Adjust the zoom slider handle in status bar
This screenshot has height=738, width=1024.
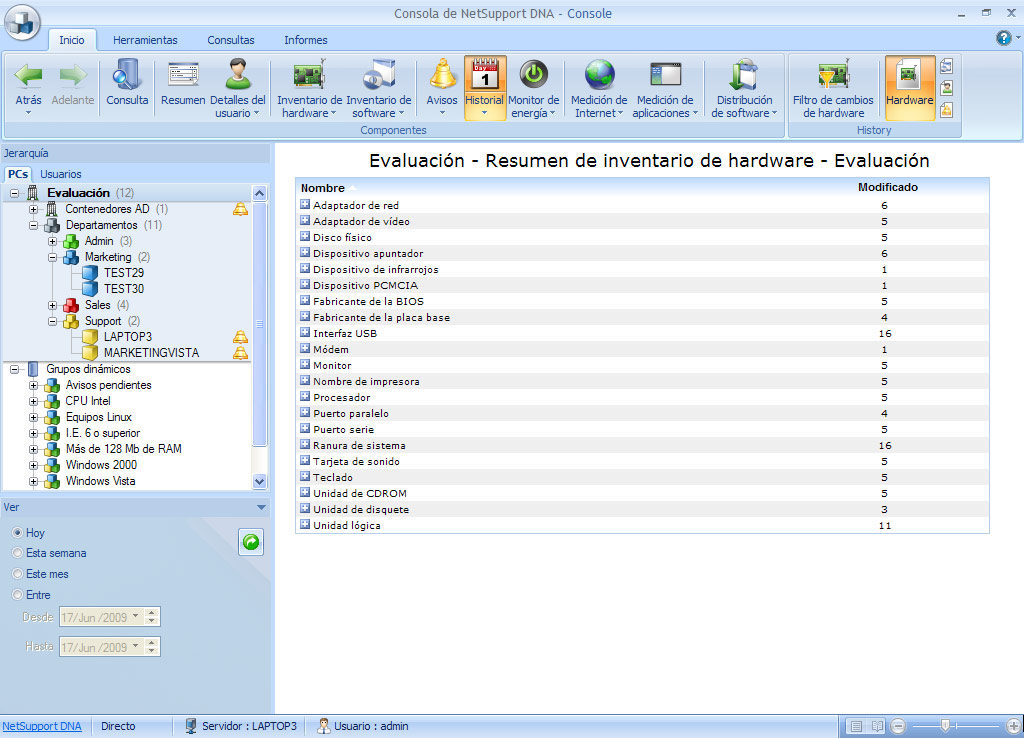(944, 726)
